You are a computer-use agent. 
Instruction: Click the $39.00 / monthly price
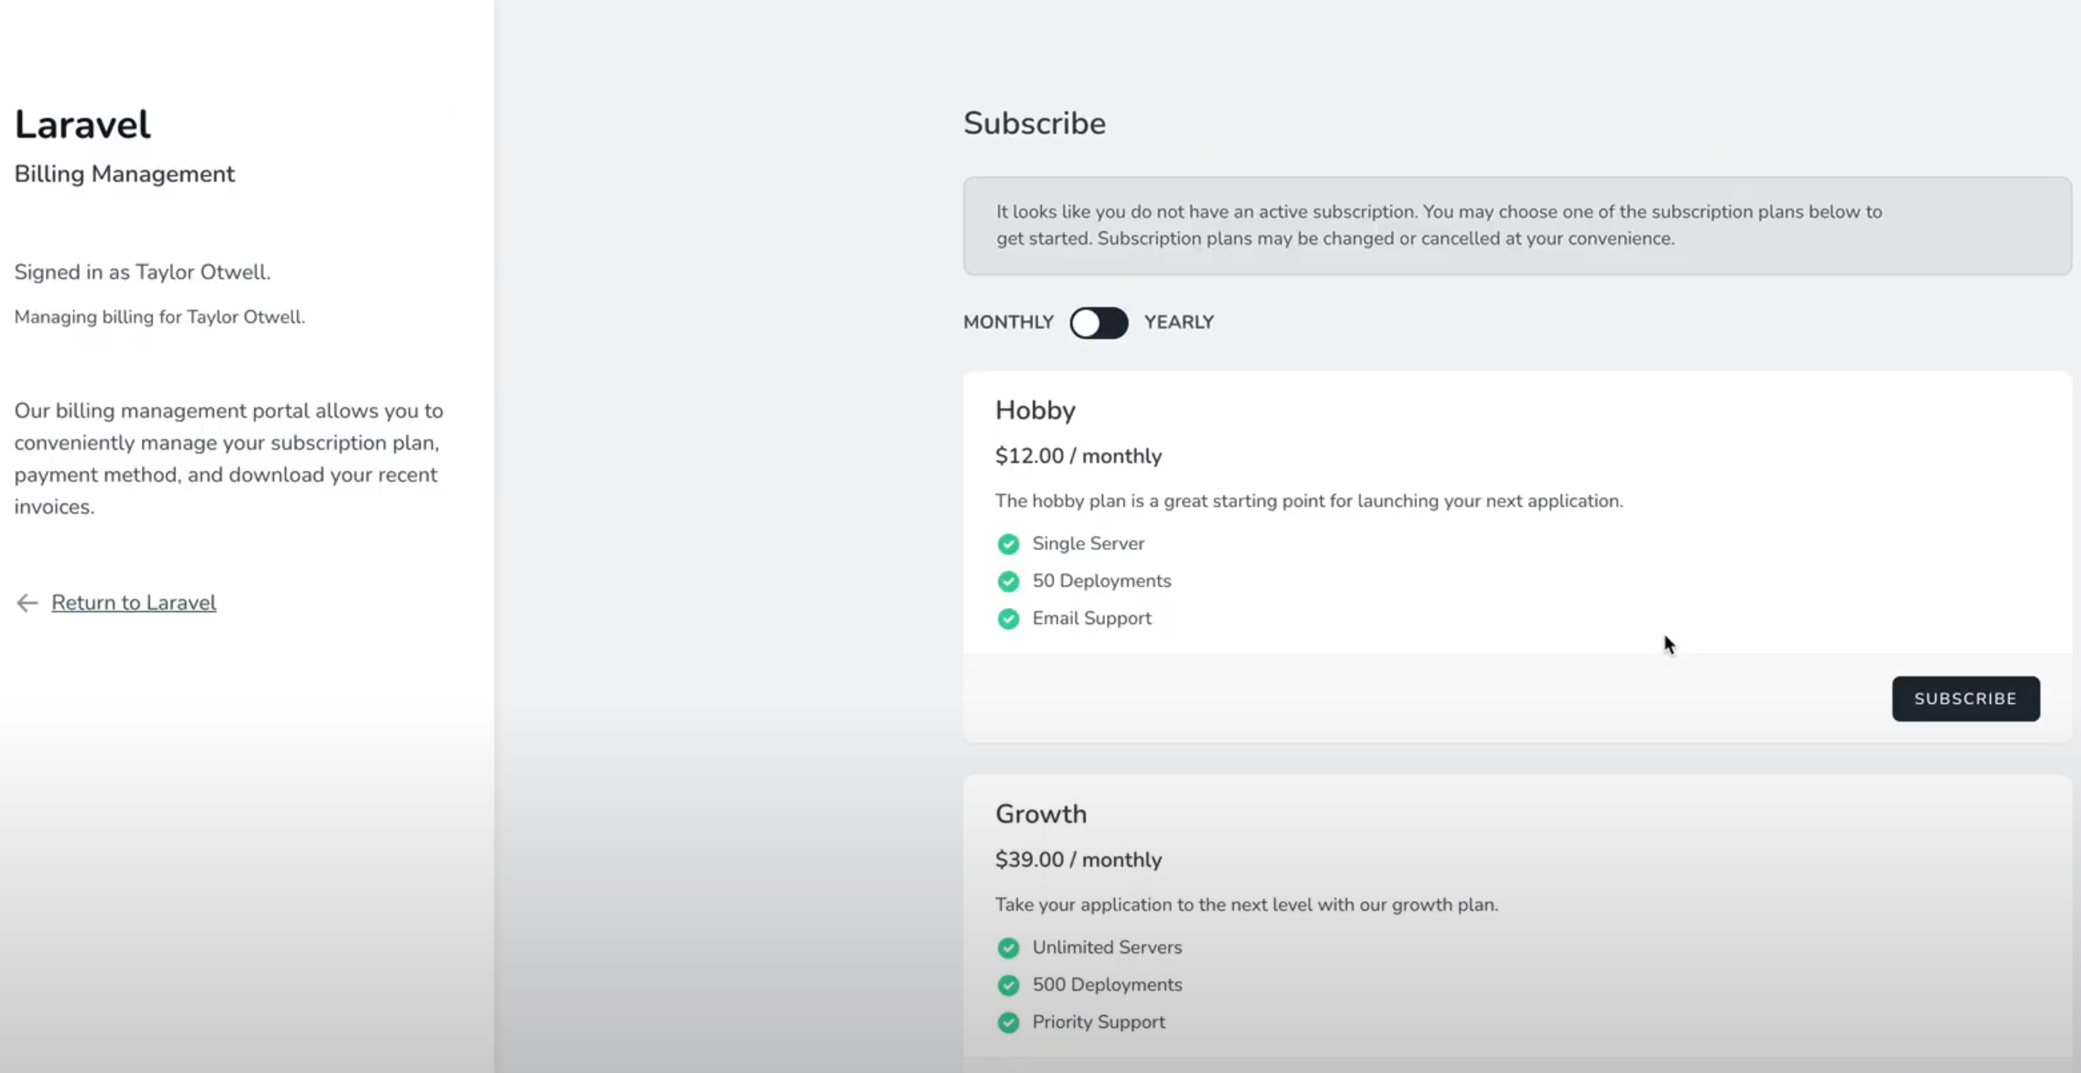click(x=1078, y=860)
